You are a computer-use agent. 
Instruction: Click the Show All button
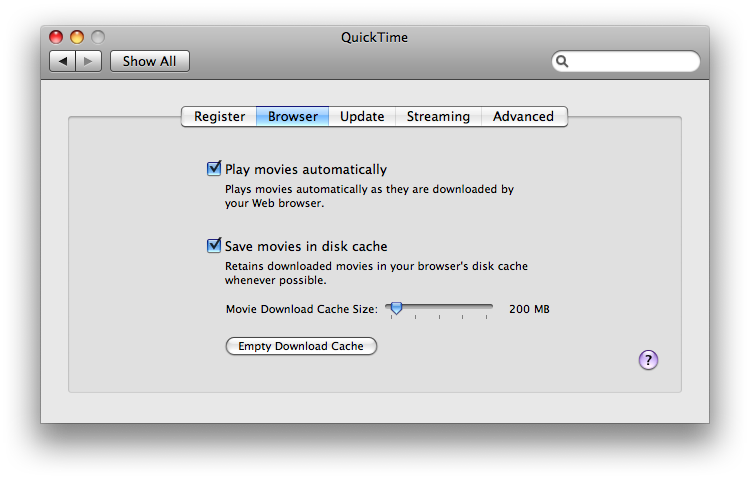[x=150, y=61]
